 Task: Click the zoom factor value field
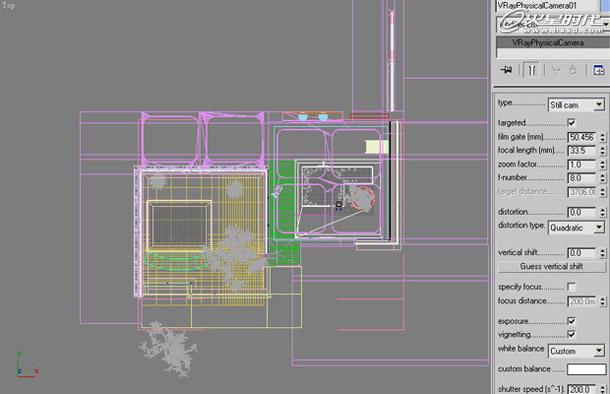tap(582, 165)
